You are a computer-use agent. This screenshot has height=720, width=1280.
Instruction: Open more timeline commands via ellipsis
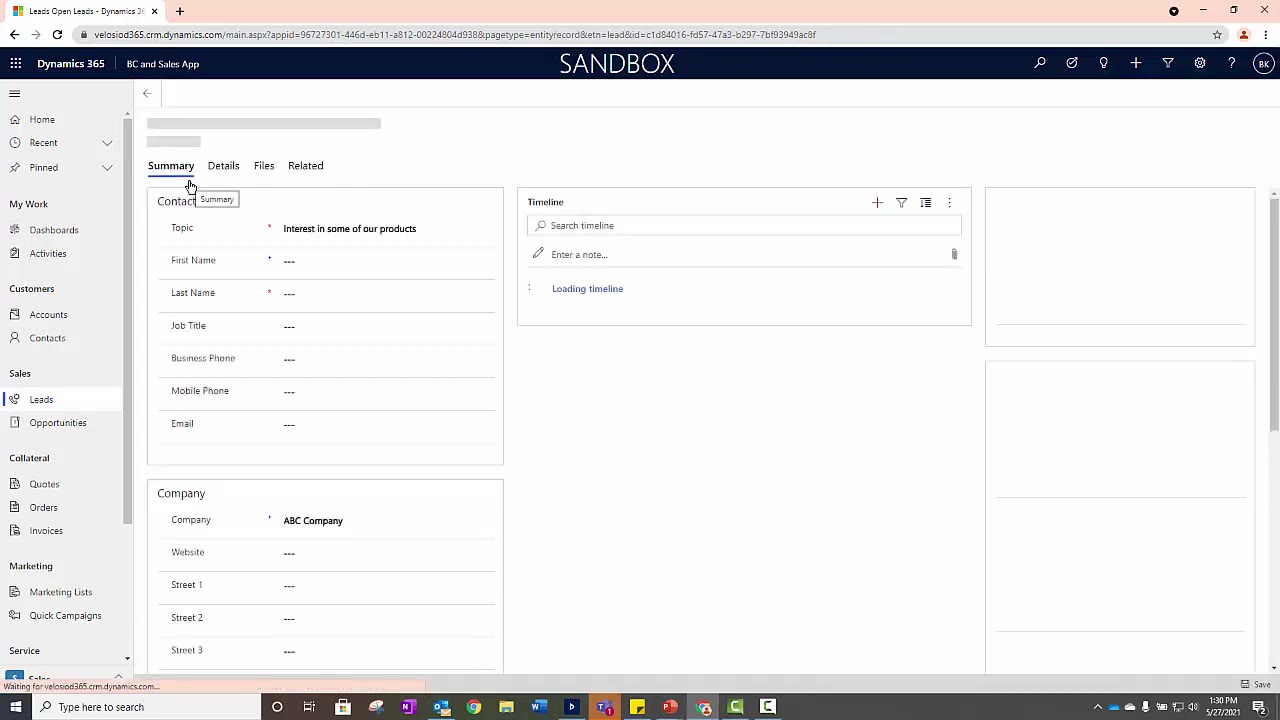click(x=949, y=202)
